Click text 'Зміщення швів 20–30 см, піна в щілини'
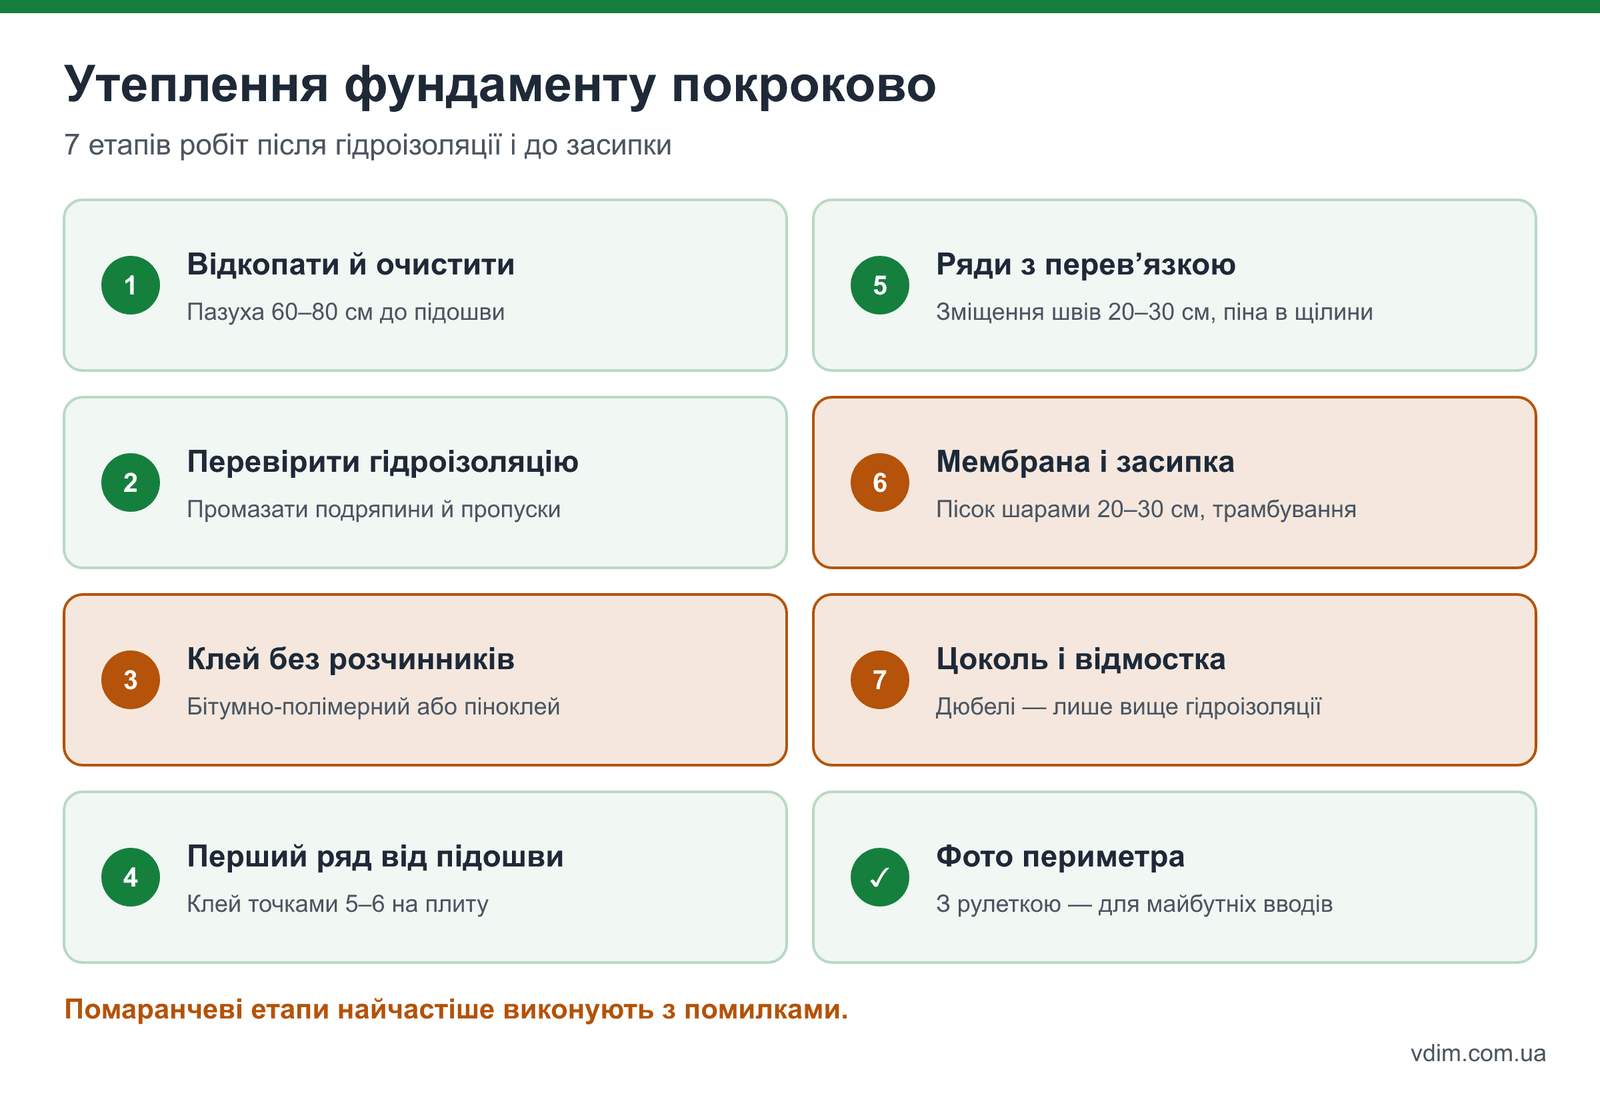1600x1093 pixels. click(x=1155, y=312)
